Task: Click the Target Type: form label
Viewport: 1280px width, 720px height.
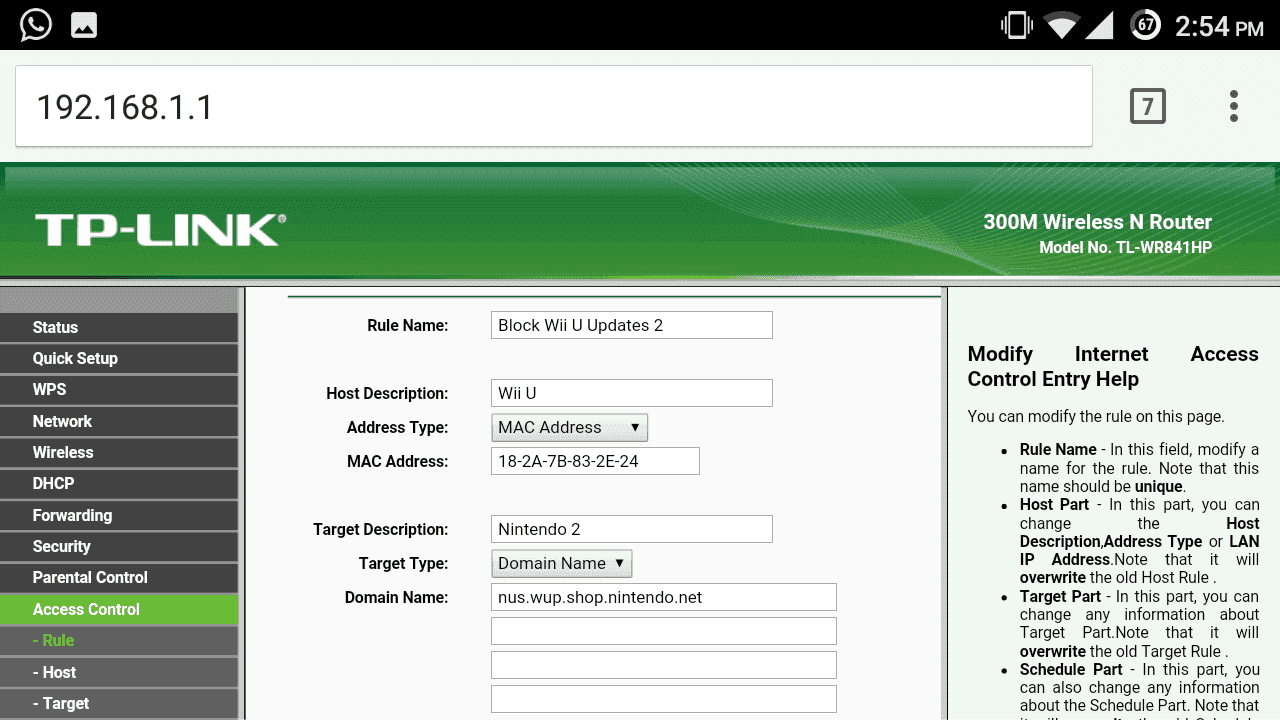Action: tap(403, 563)
